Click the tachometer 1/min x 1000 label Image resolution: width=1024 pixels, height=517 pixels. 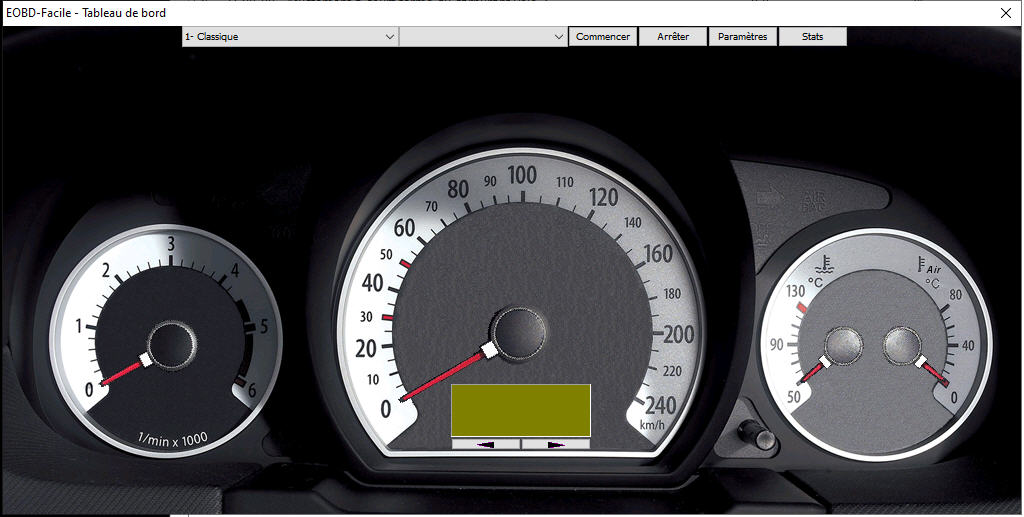tap(172, 439)
